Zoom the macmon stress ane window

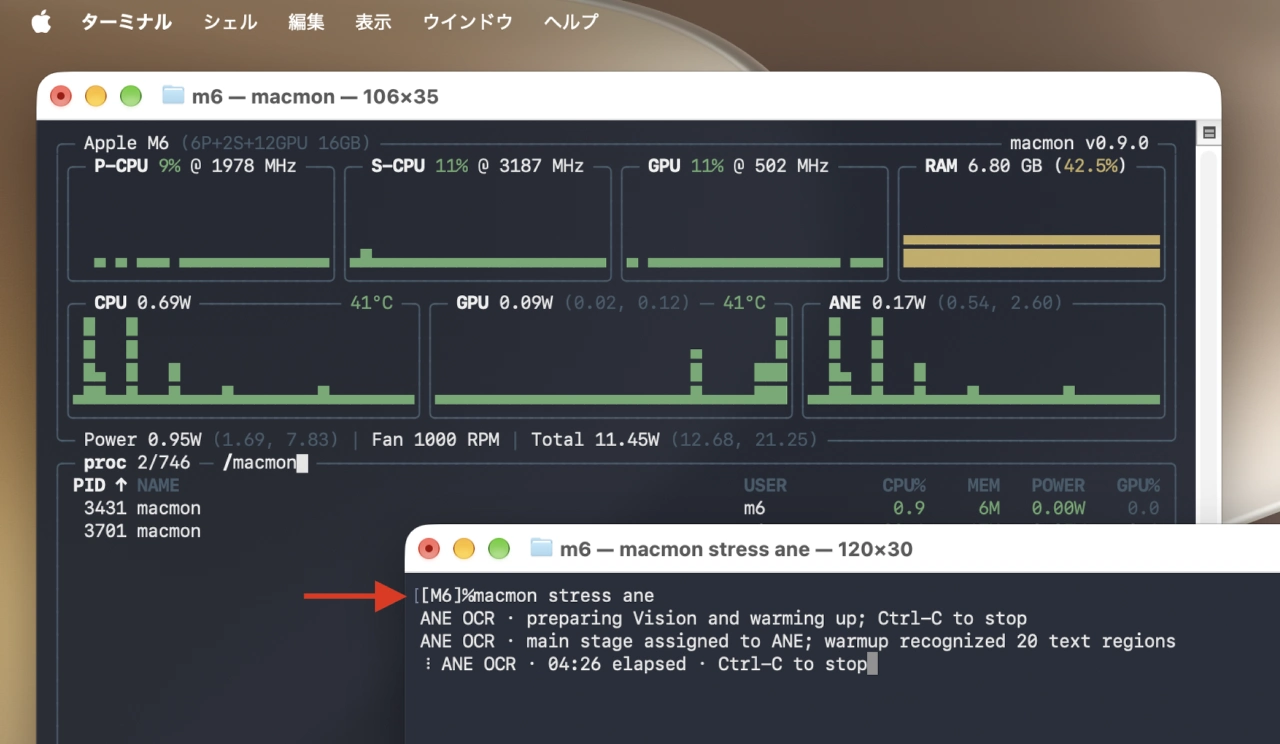pos(499,548)
